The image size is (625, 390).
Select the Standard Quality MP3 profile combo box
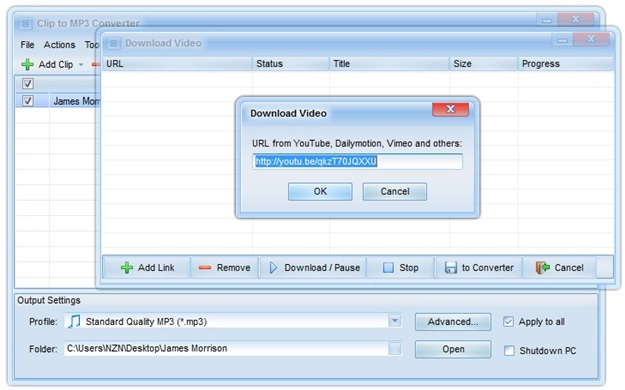[233, 321]
